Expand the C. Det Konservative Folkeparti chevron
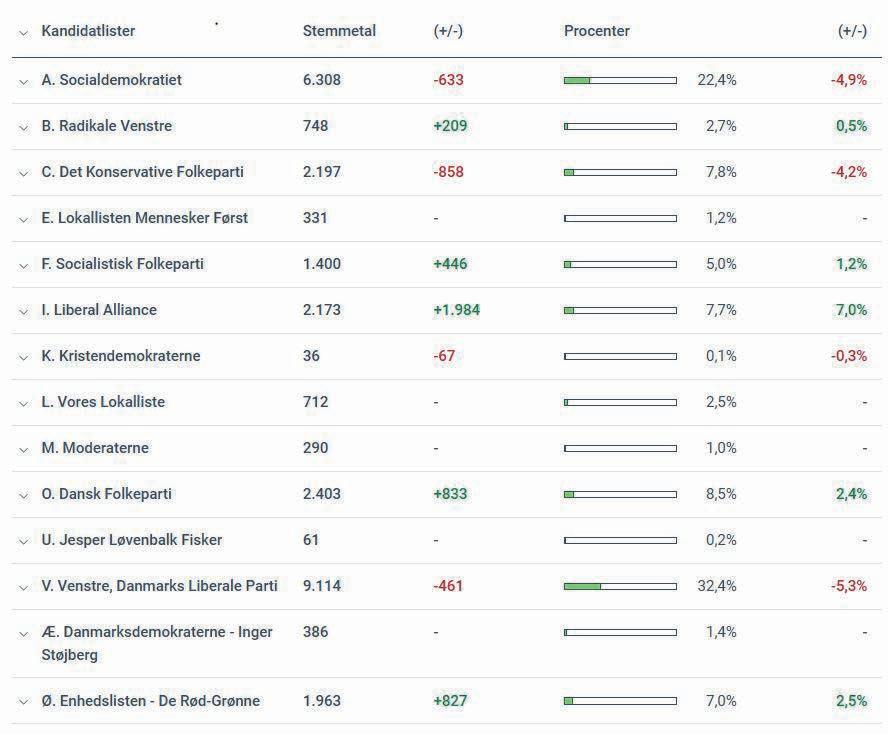 tap(23, 173)
